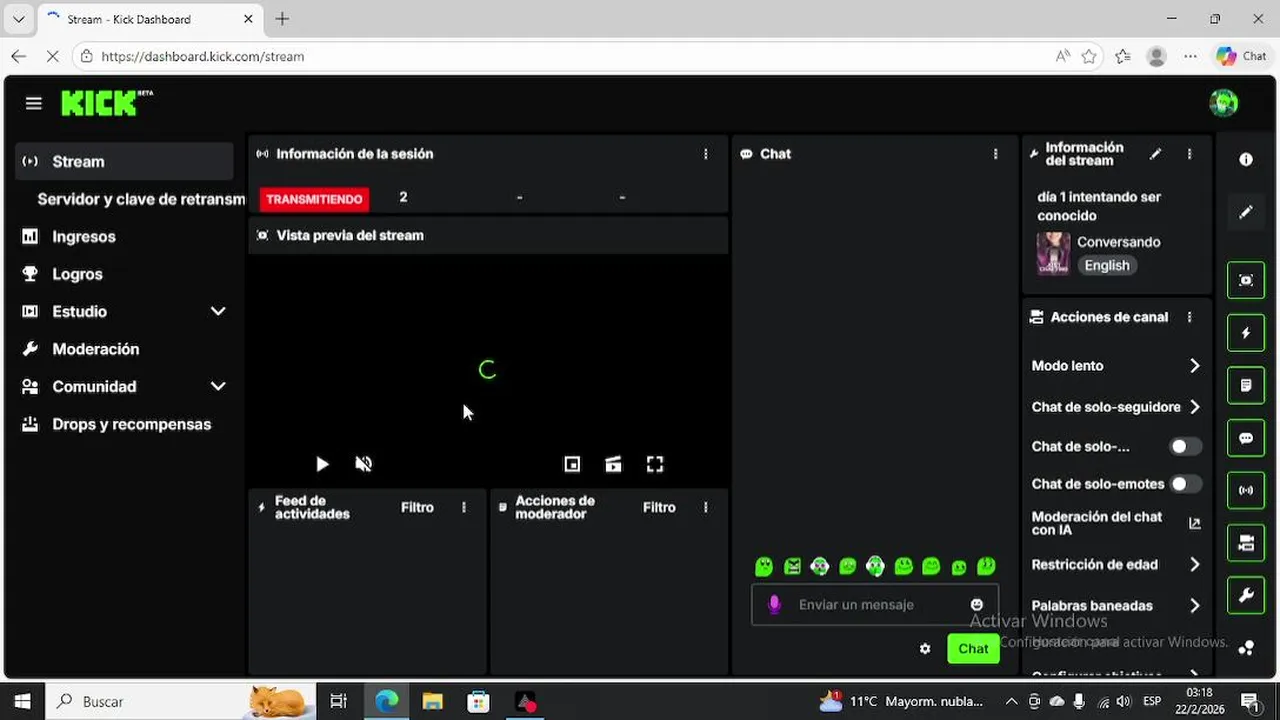Open Feed de actividades options menu
Viewport: 1280px width, 720px height.
click(464, 507)
